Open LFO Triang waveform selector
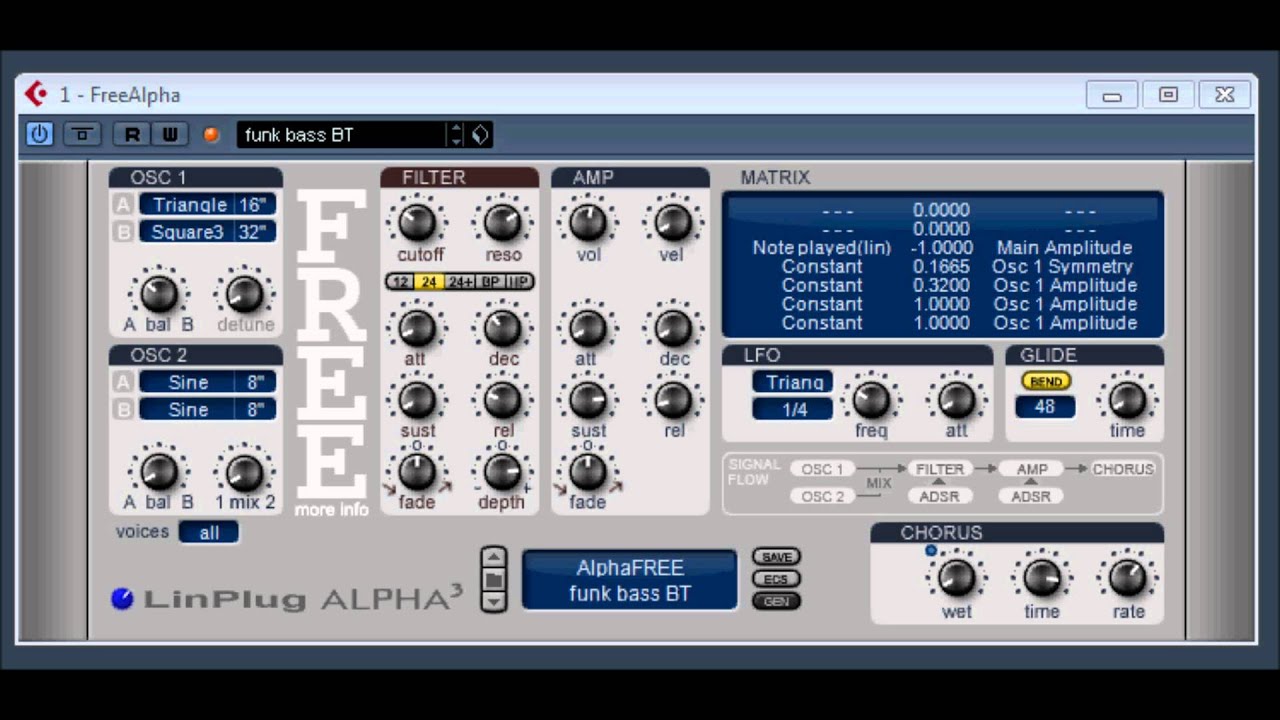This screenshot has height=720, width=1280. pos(794,382)
